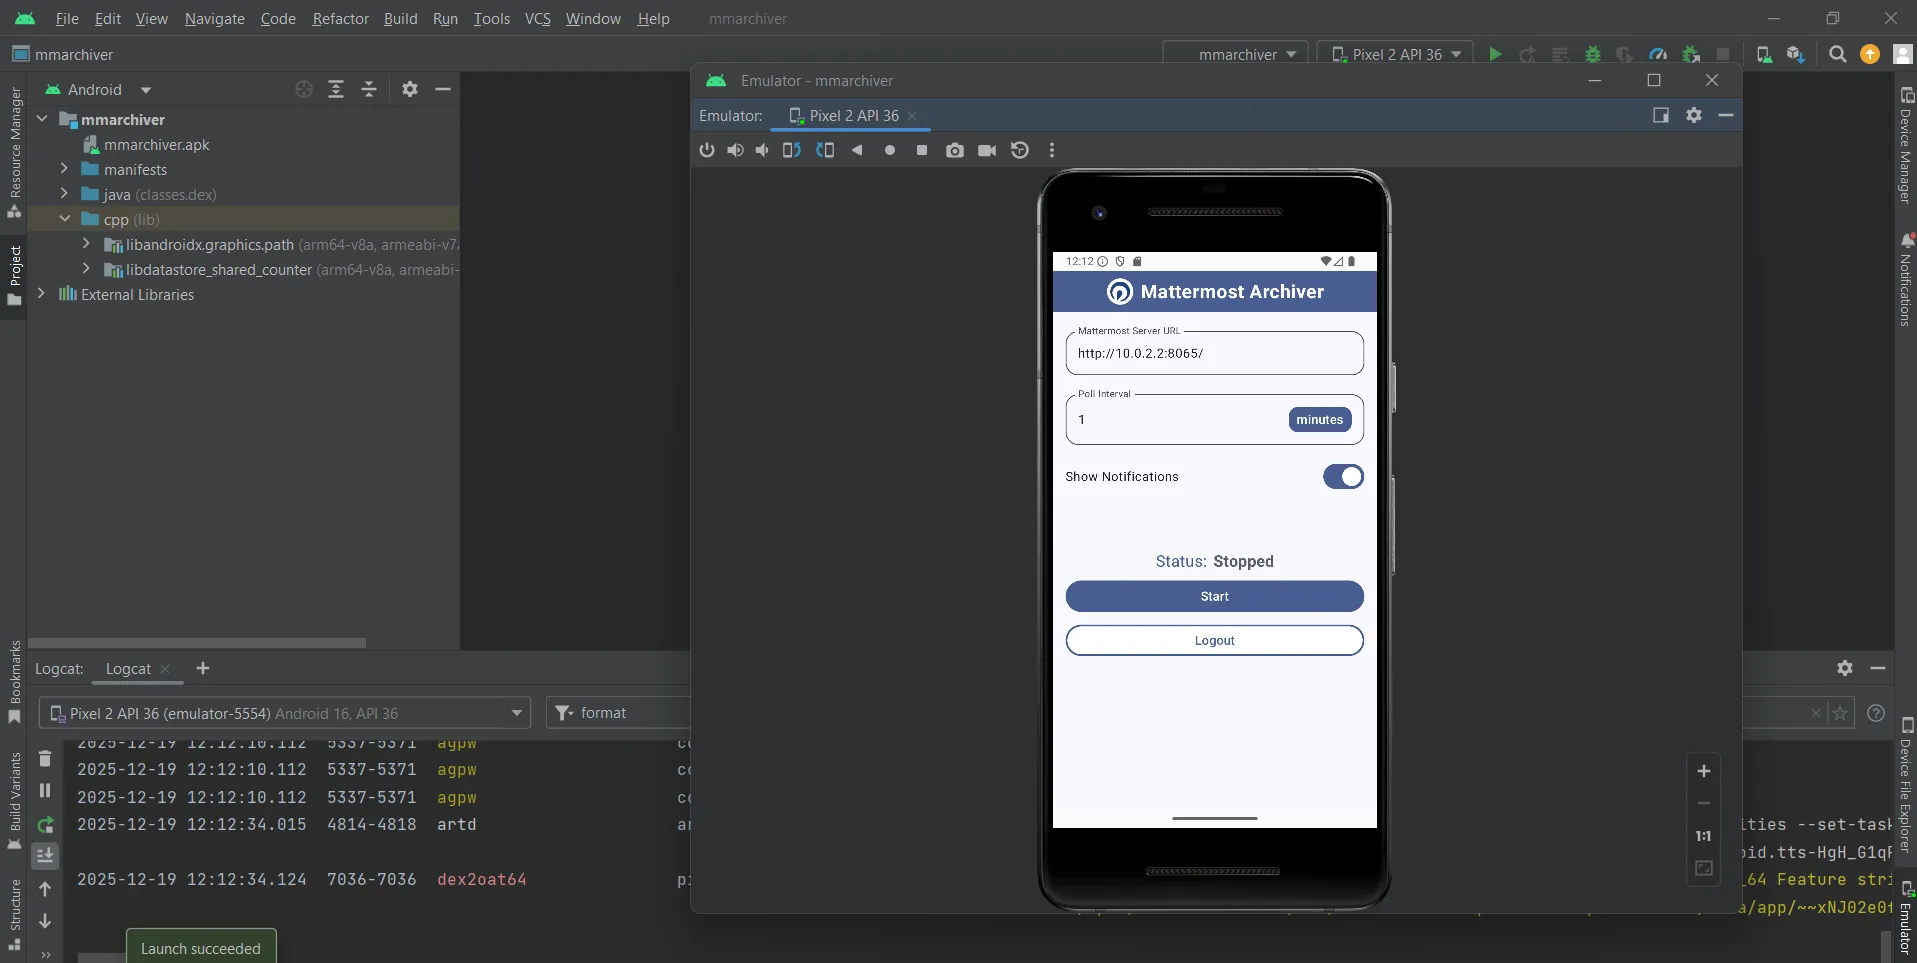Open the Navigate menu
The image size is (1917, 963).
tap(214, 19)
